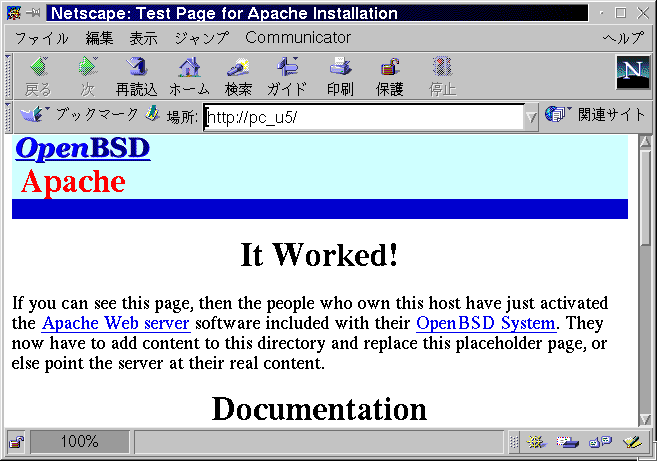Follow the OpenBSD System link
657x461 pixels.
click(x=486, y=323)
